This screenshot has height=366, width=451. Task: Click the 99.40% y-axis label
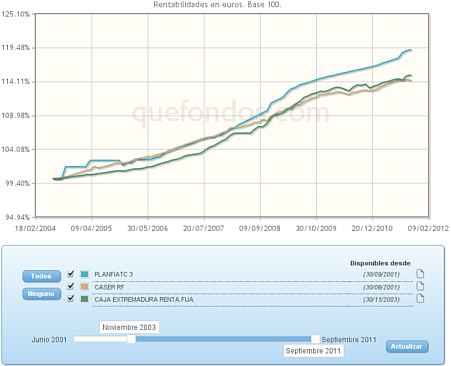(17, 183)
